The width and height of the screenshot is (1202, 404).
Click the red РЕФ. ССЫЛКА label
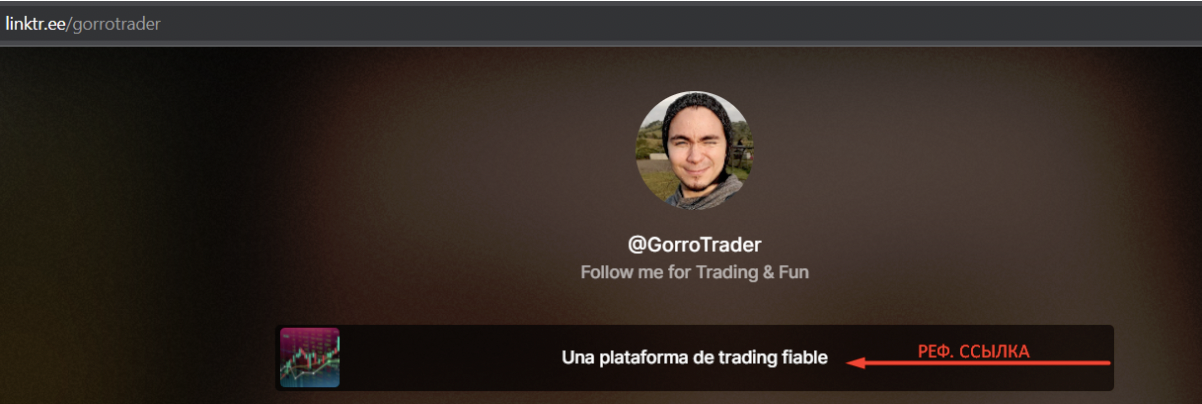click(973, 351)
